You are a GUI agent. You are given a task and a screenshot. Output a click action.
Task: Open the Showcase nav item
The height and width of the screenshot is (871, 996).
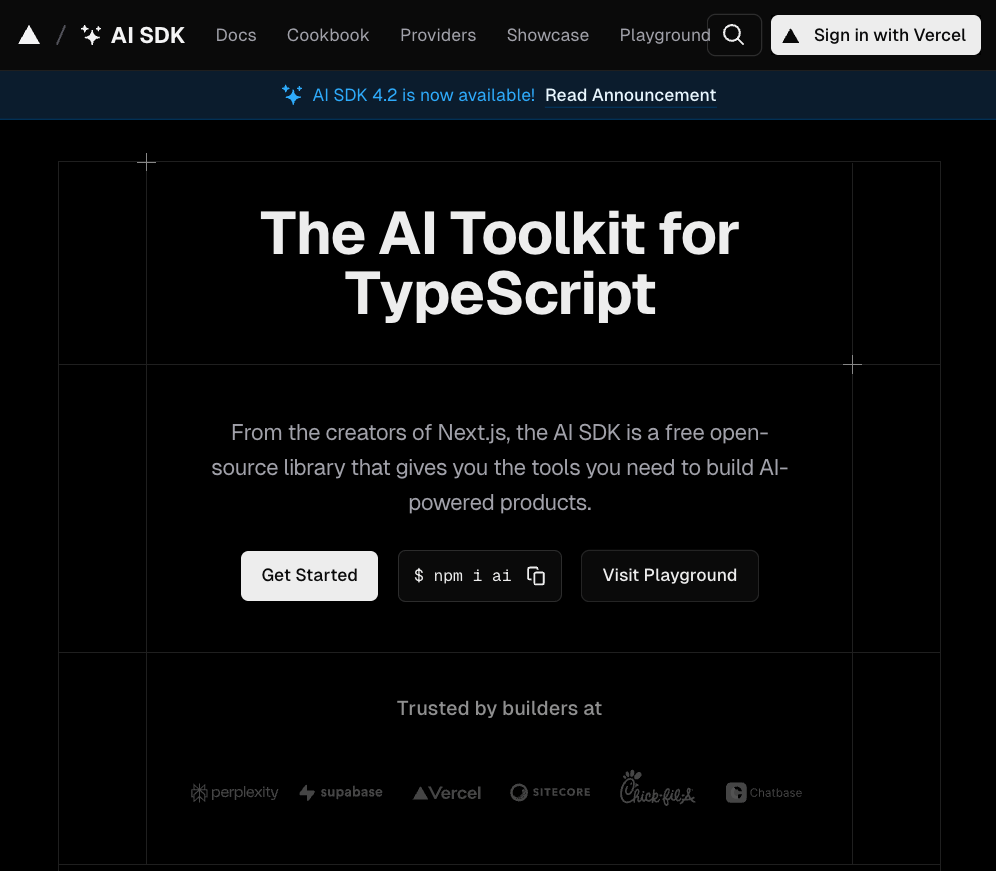(x=548, y=35)
